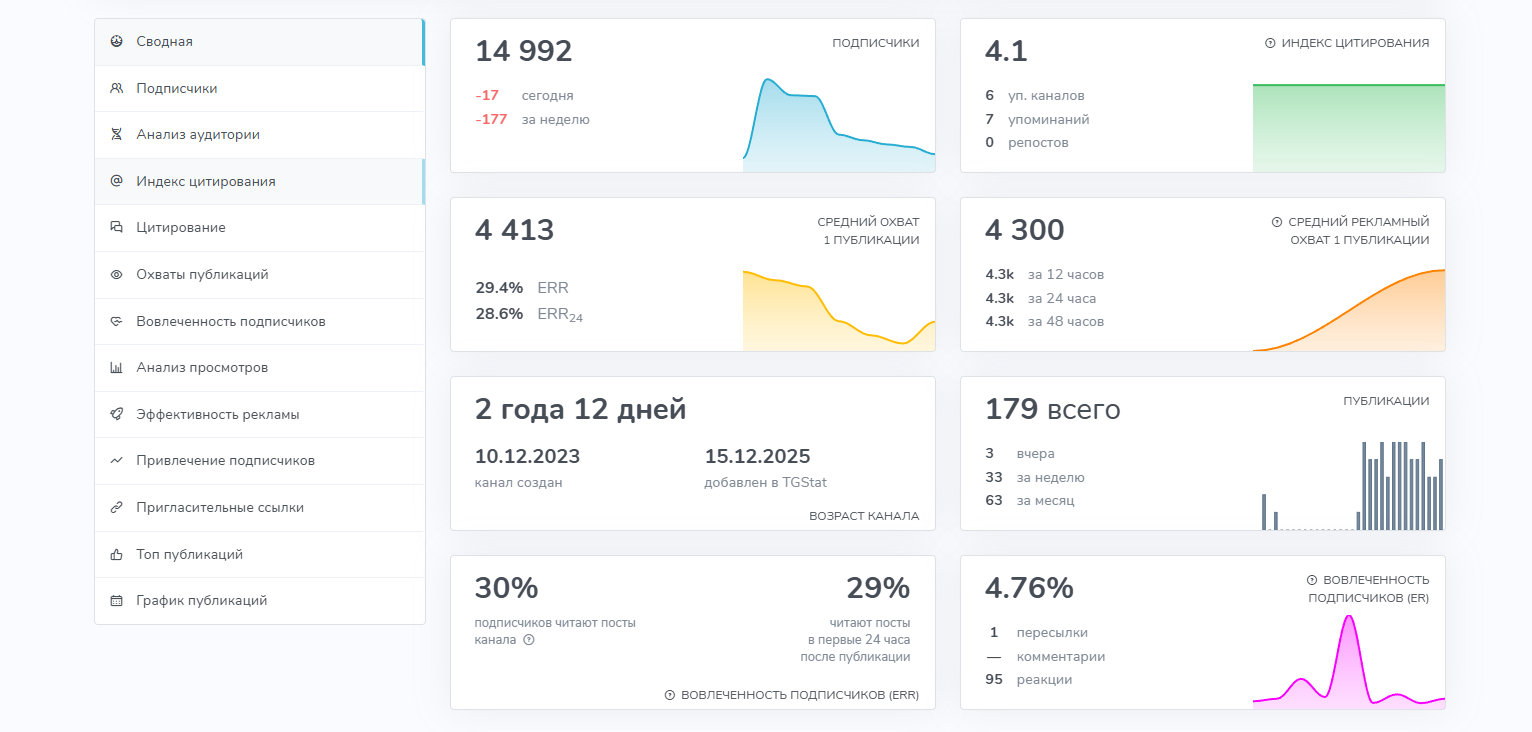
Task: Click the Охваты публикаций eye icon
Action: click(x=116, y=274)
